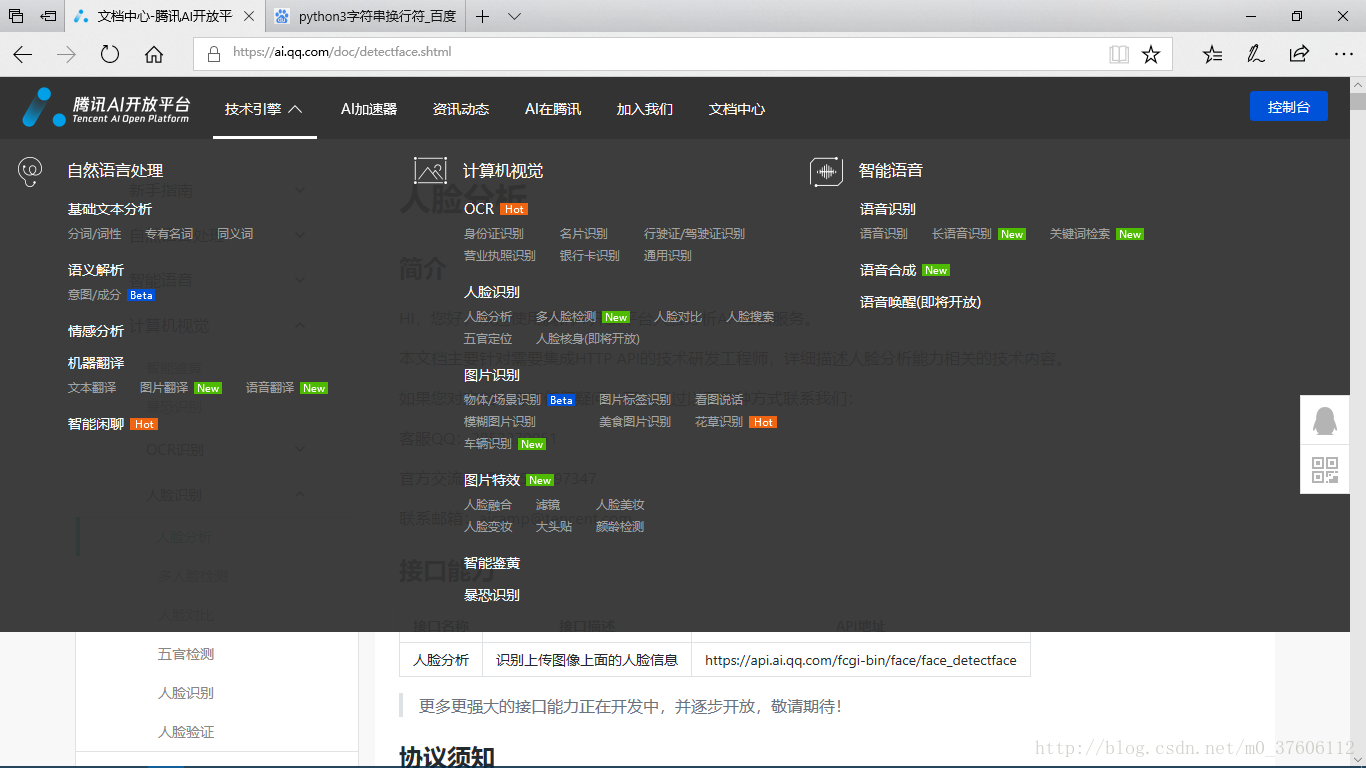This screenshot has height=768, width=1366.
Task: Open browser Settings and more menu
Action: pyautogui.click(x=1342, y=54)
